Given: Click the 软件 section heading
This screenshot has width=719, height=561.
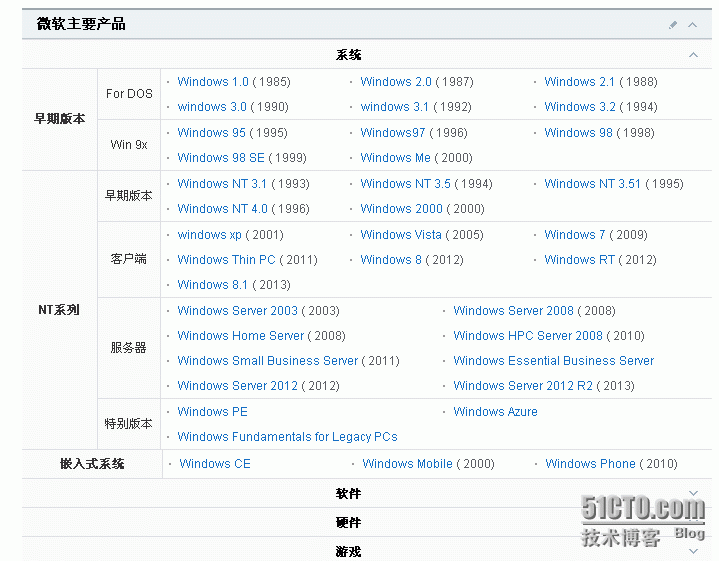Looking at the screenshot, I should pos(348,494).
